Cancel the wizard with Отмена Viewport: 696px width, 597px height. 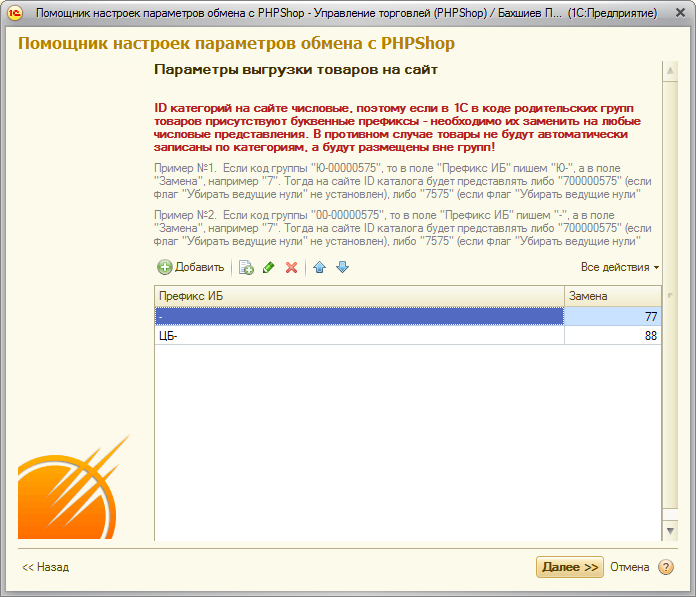point(629,567)
